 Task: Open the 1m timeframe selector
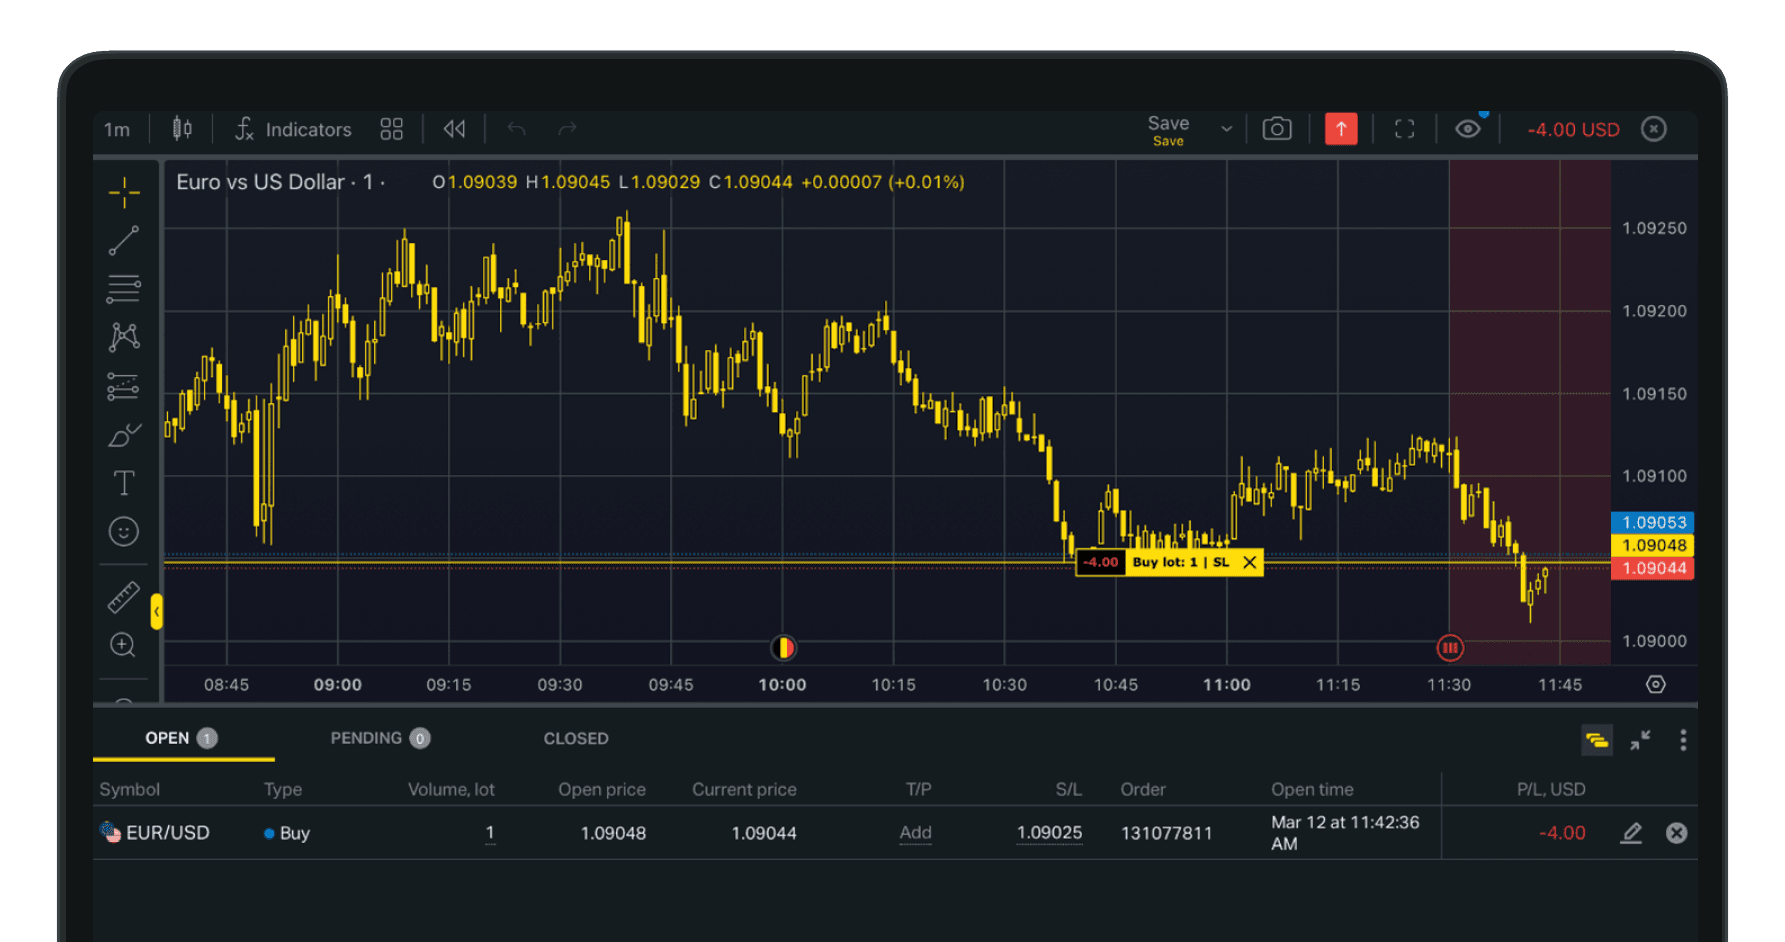117,128
